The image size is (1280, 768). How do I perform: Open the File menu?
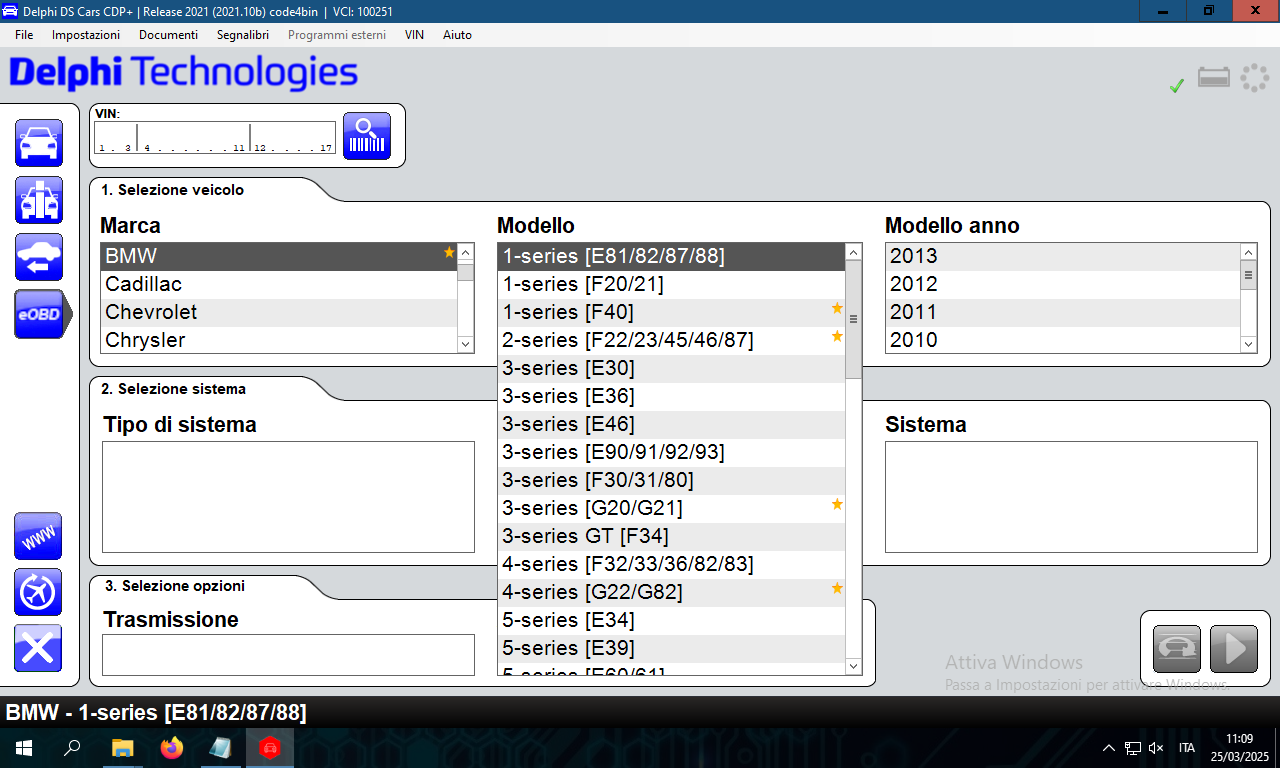[24, 34]
